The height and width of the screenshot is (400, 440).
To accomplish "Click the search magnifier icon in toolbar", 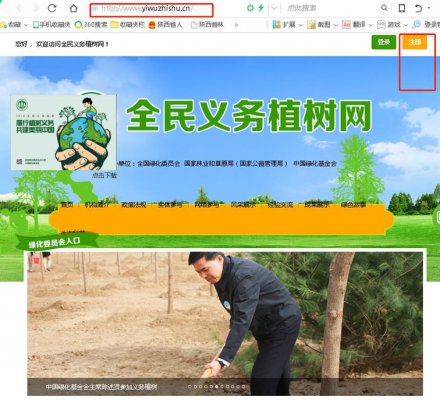I will pos(384,8).
